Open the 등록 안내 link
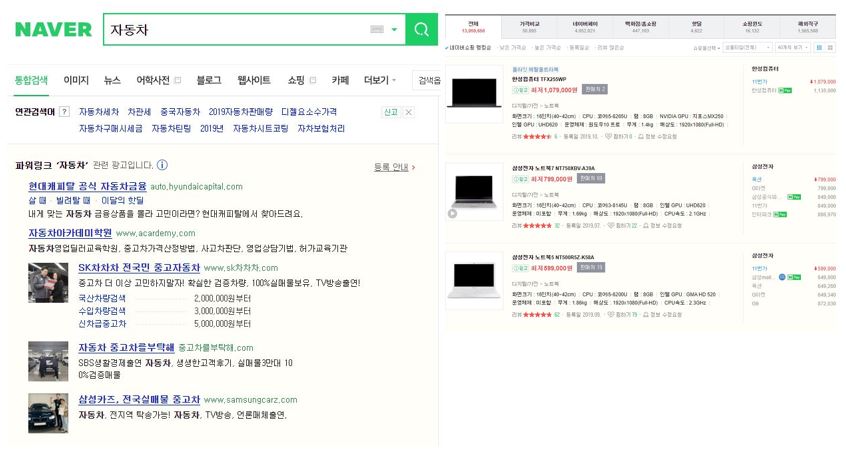Screen dimensions: 846x452 394,167
